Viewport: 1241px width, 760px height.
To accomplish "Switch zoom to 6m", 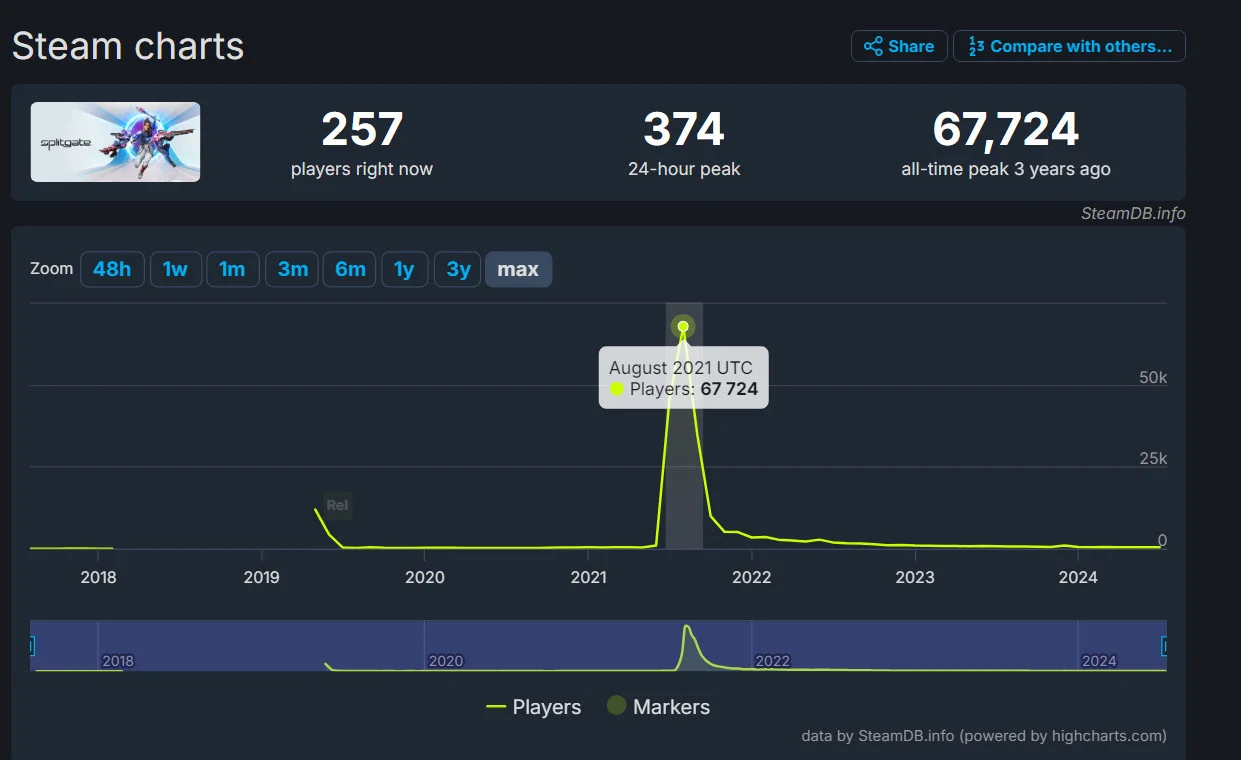I will click(x=350, y=269).
